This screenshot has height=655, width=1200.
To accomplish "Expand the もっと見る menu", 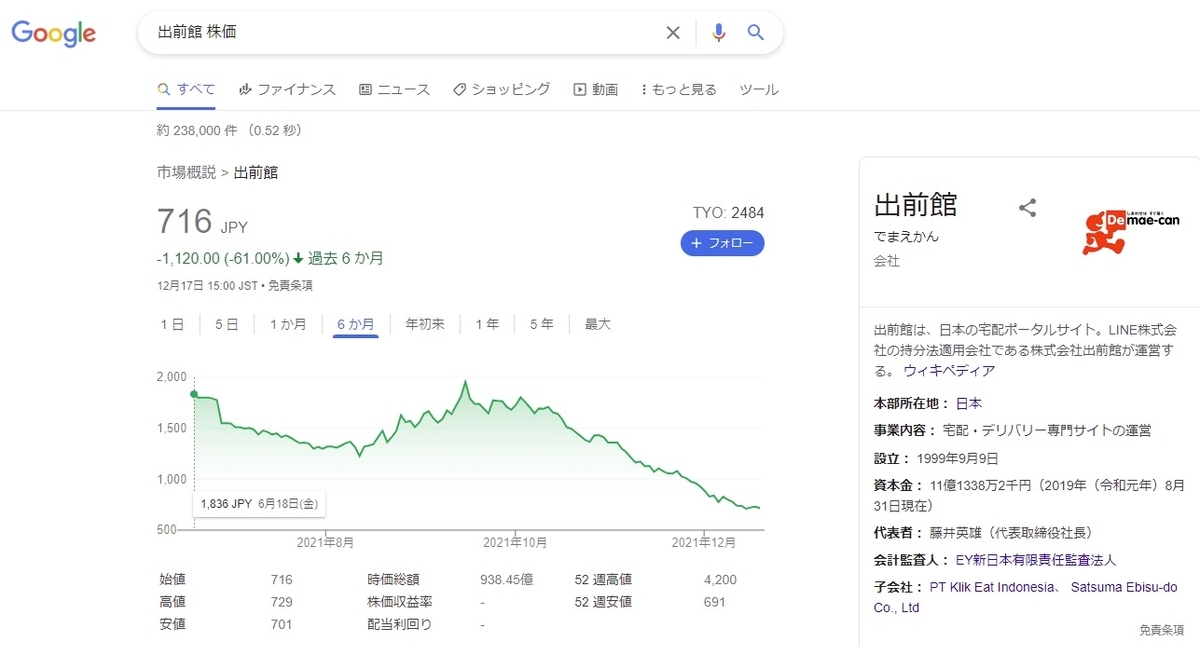I will (x=679, y=89).
